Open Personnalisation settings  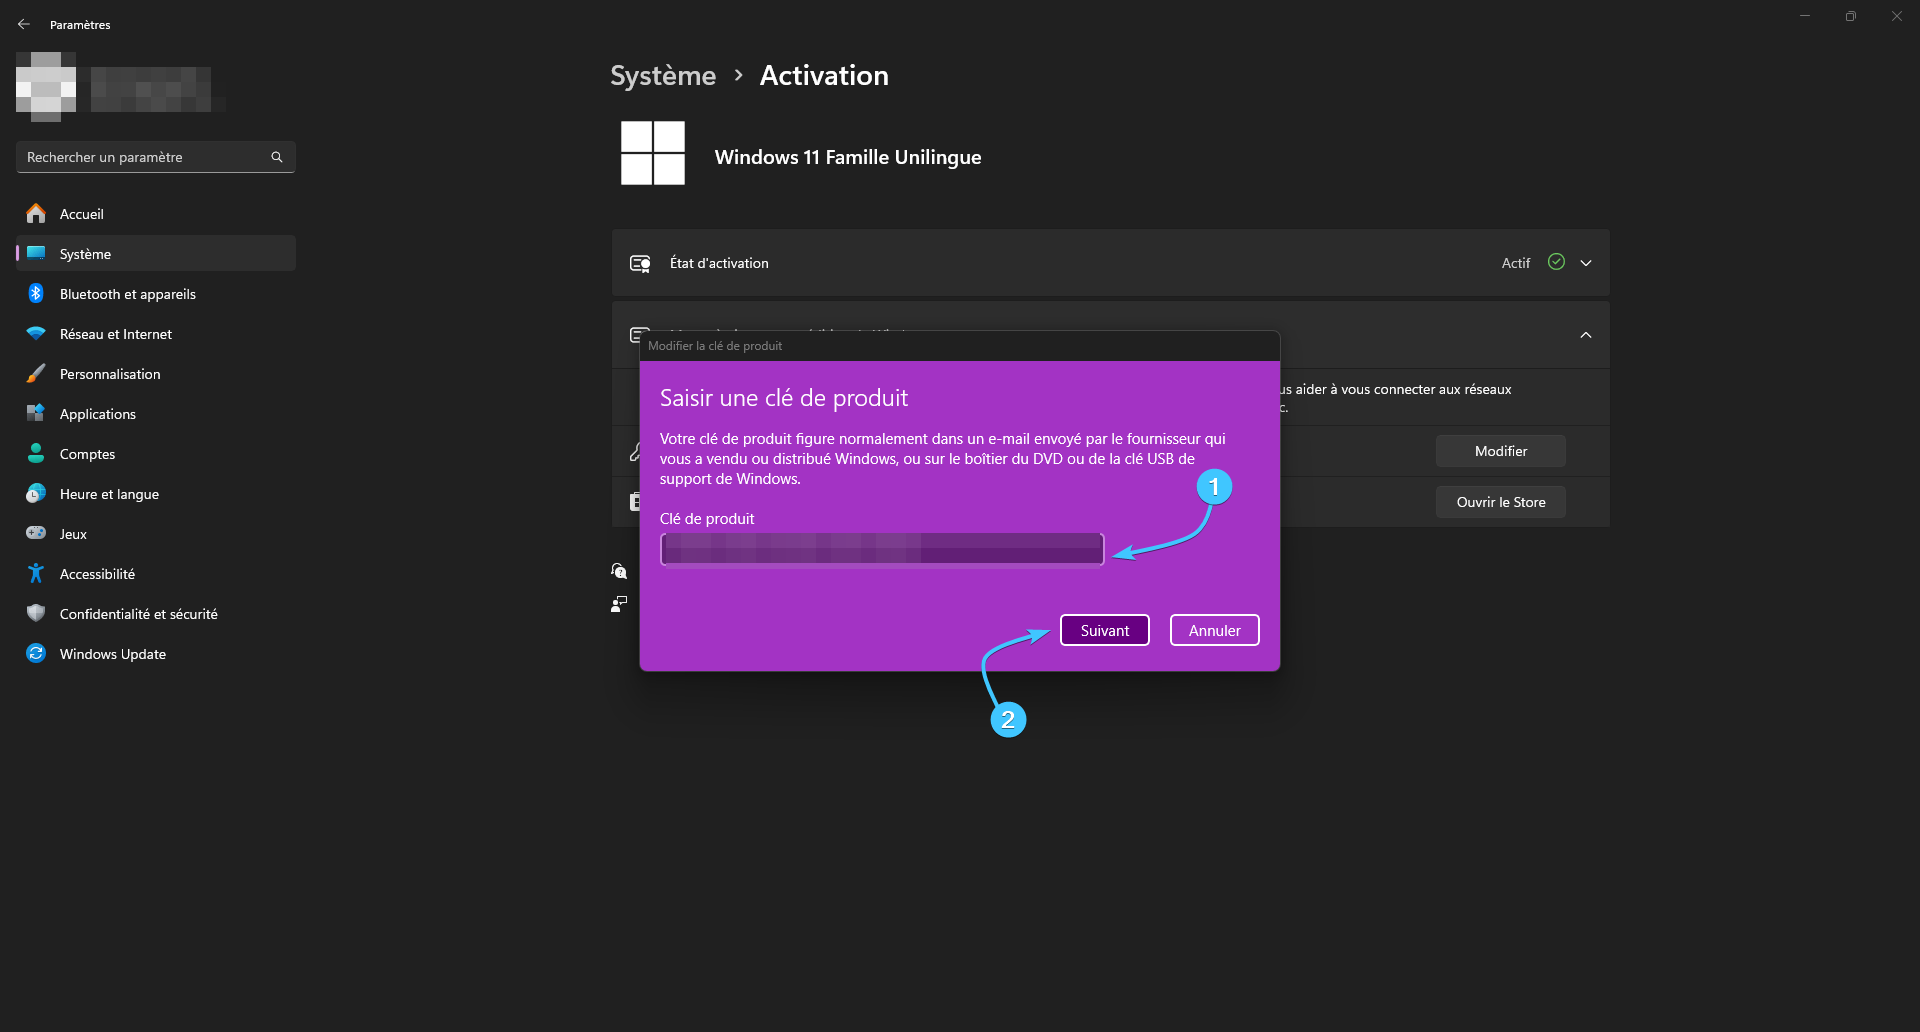(x=156, y=374)
